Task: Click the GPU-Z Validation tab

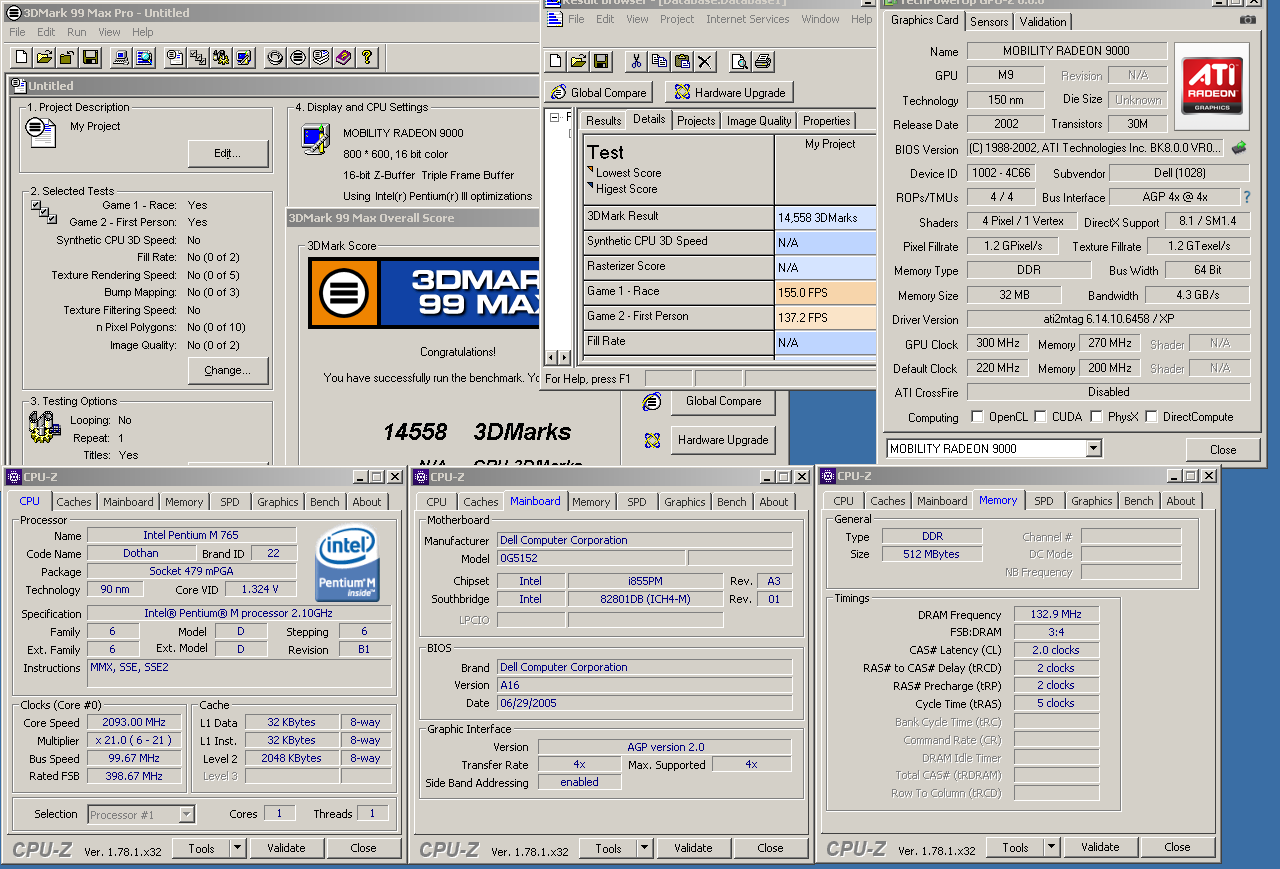Action: 1043,22
